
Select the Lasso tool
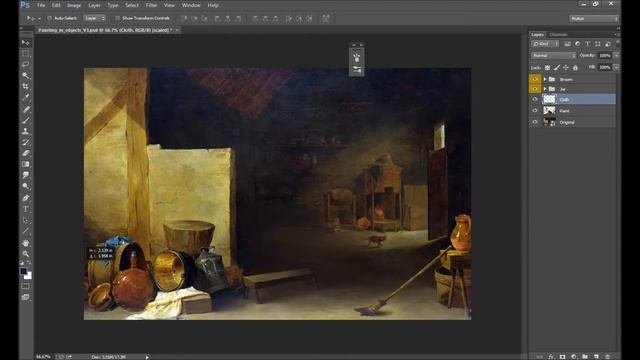26,64
